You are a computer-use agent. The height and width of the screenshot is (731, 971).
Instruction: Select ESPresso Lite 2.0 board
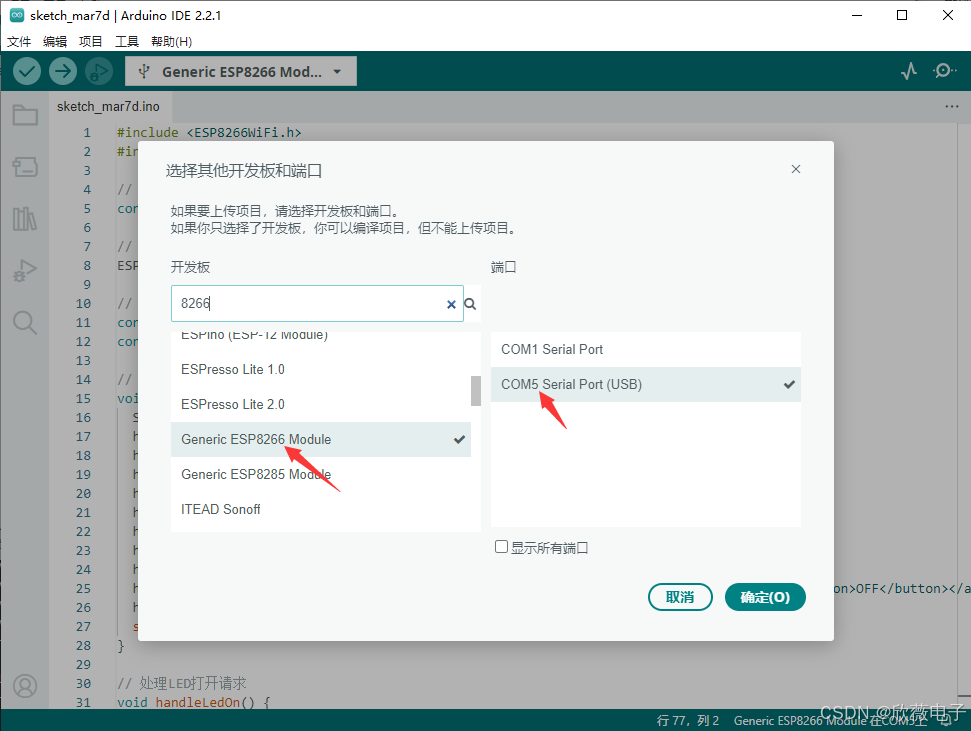tap(321, 405)
